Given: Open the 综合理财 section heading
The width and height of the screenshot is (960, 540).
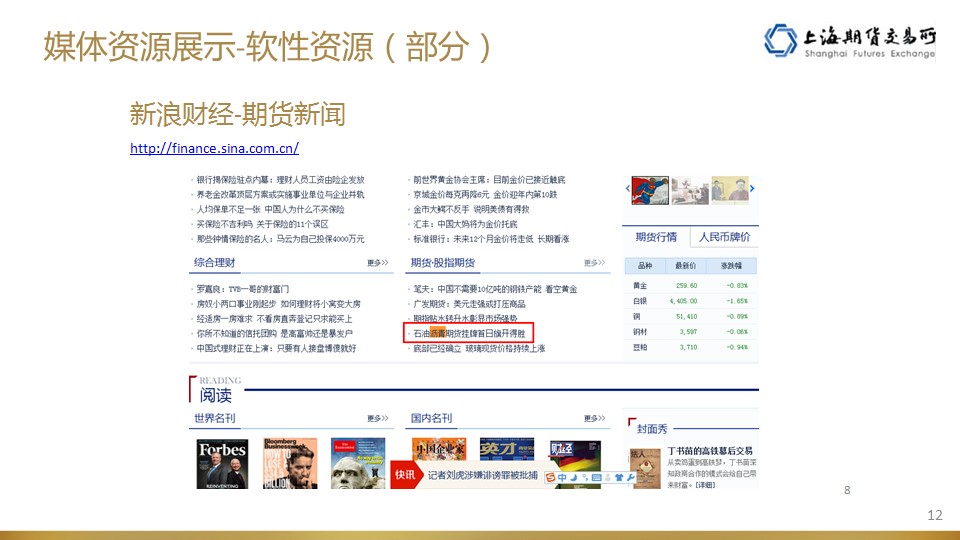Looking at the screenshot, I should [215, 263].
